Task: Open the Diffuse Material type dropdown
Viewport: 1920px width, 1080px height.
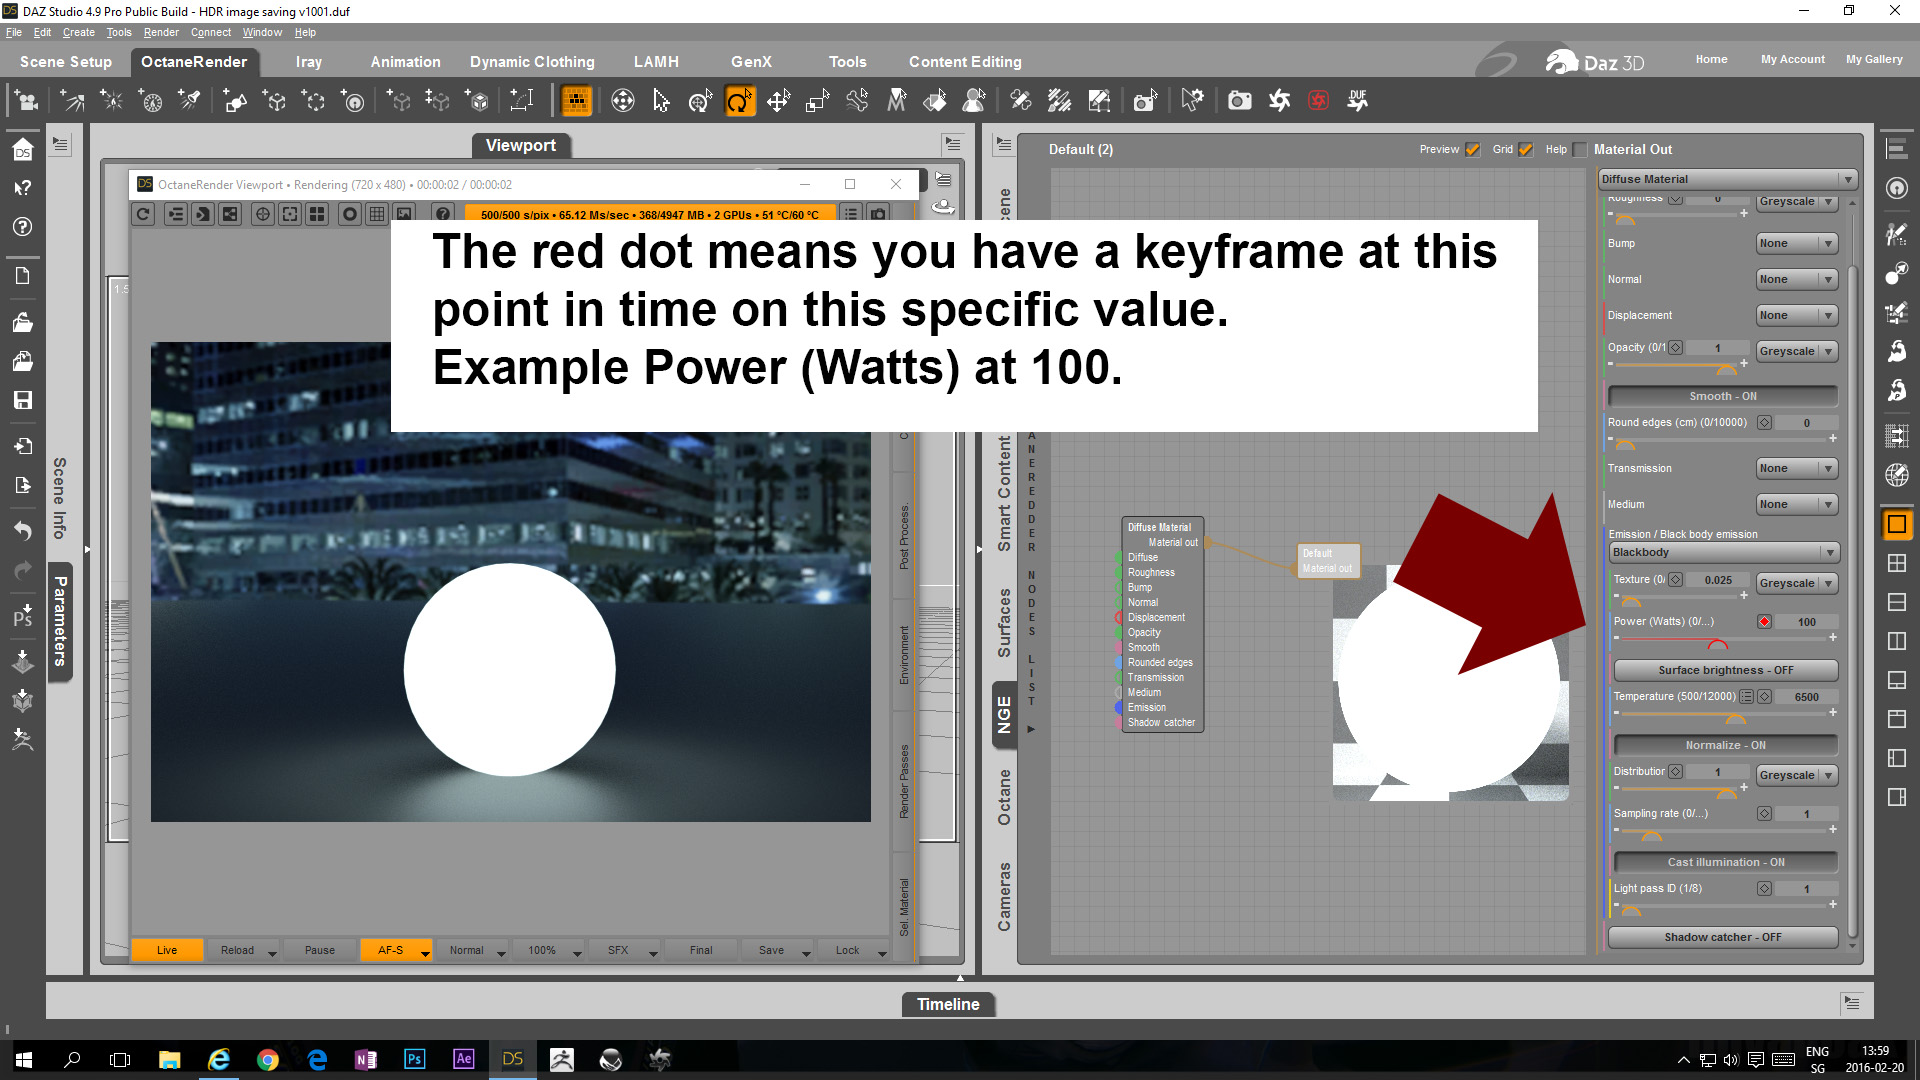Action: pos(1727,179)
